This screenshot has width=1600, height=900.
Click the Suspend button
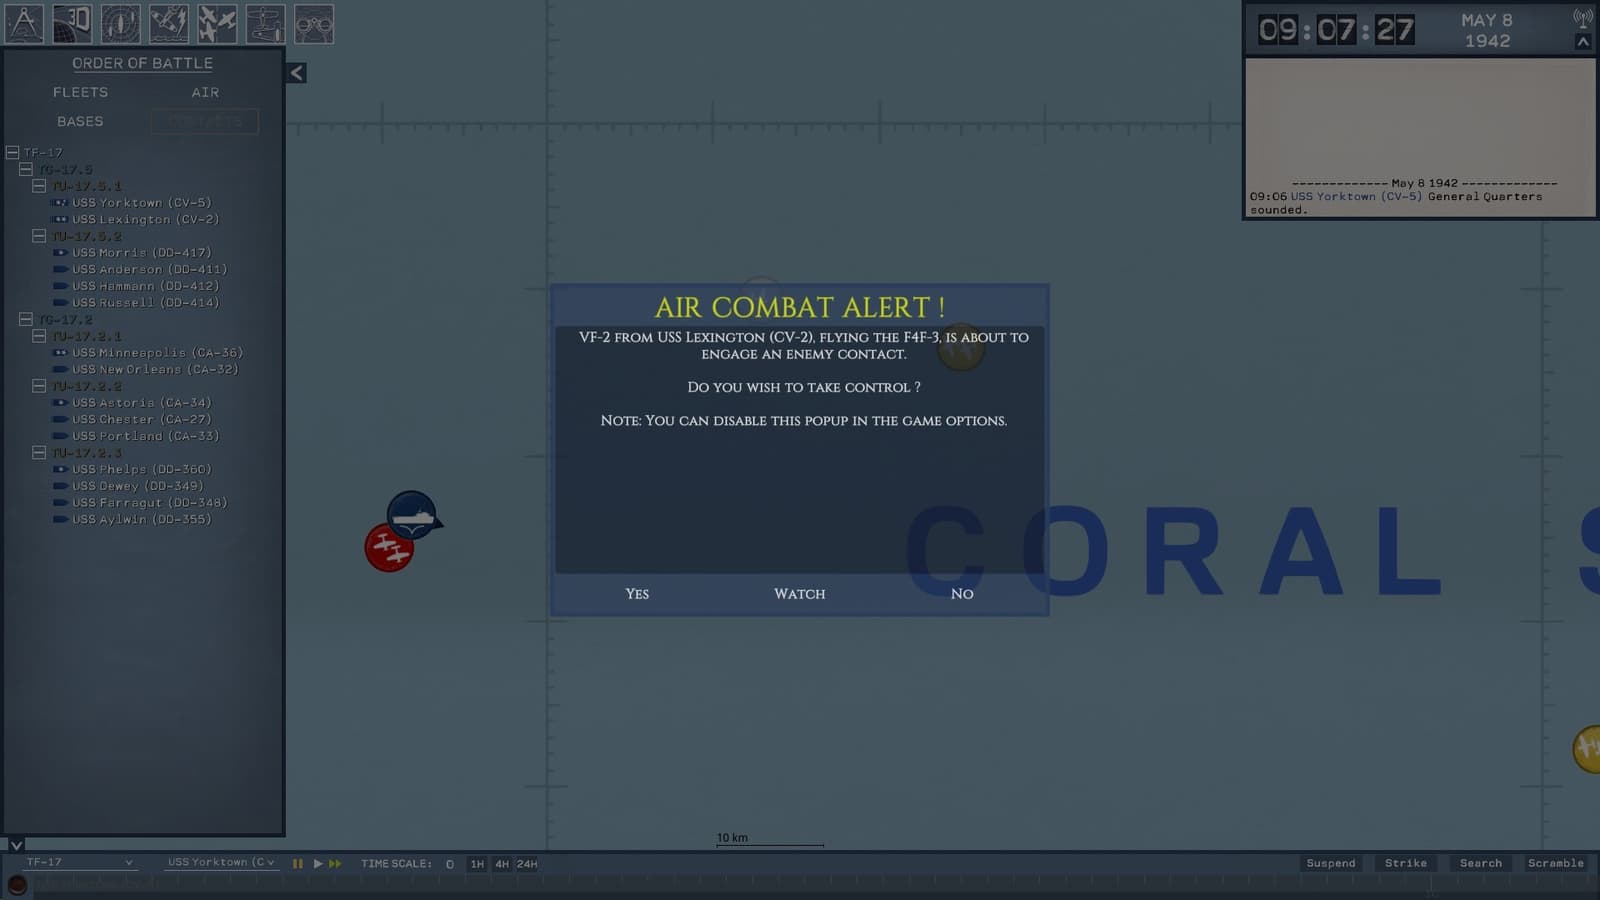click(x=1331, y=863)
